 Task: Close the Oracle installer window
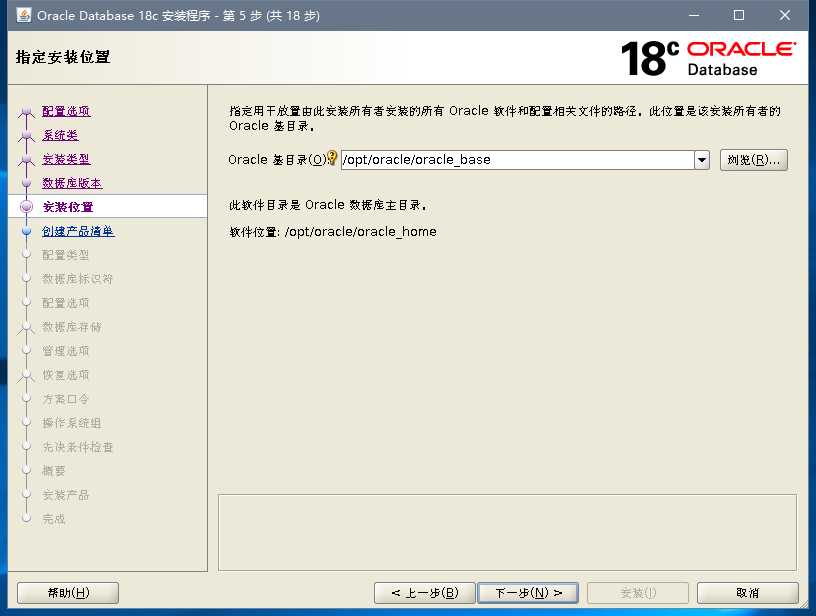coord(784,15)
